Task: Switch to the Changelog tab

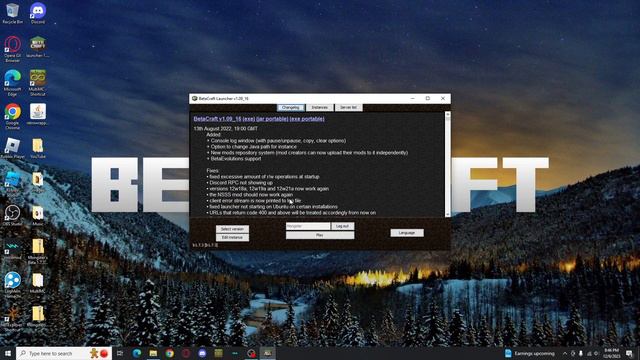Action: (291, 107)
